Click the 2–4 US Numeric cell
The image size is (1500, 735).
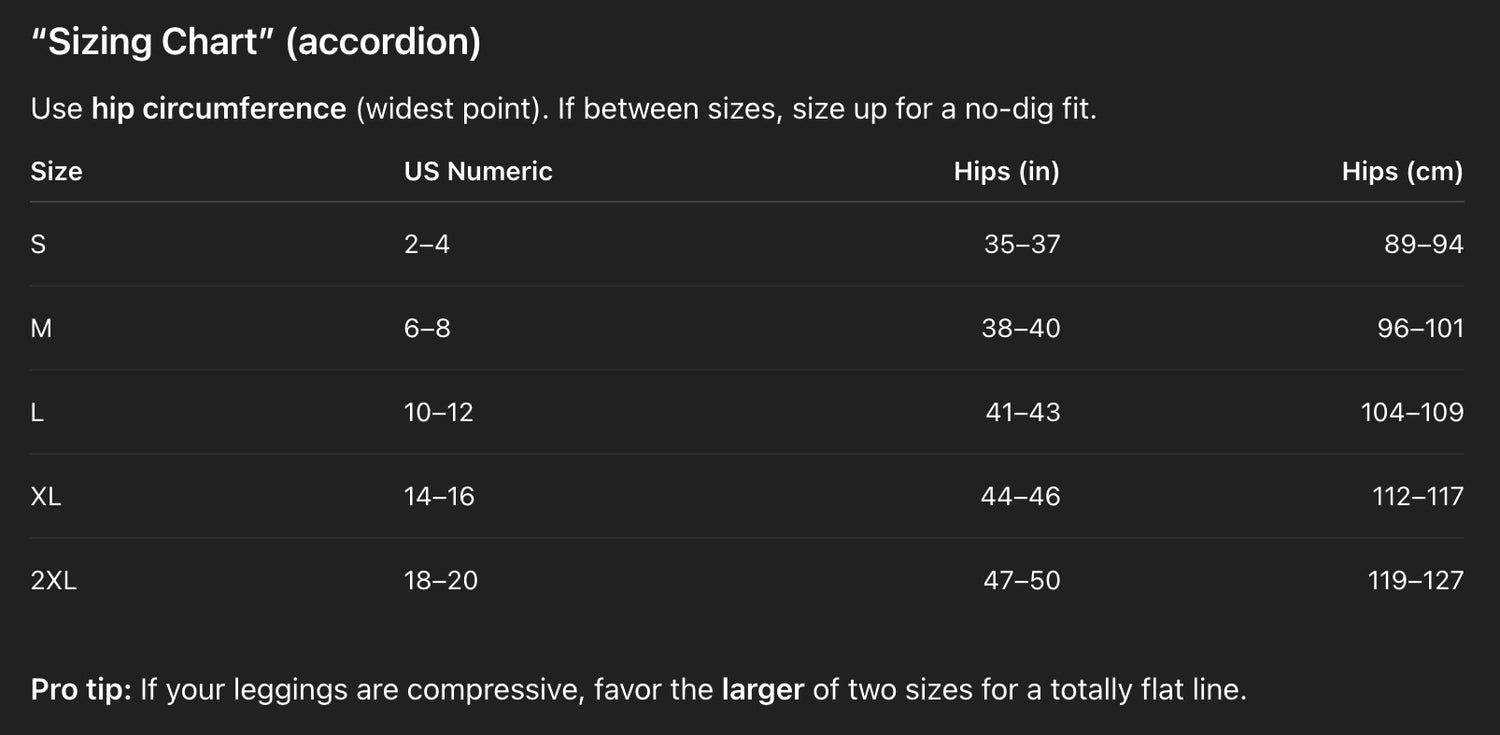click(x=427, y=244)
